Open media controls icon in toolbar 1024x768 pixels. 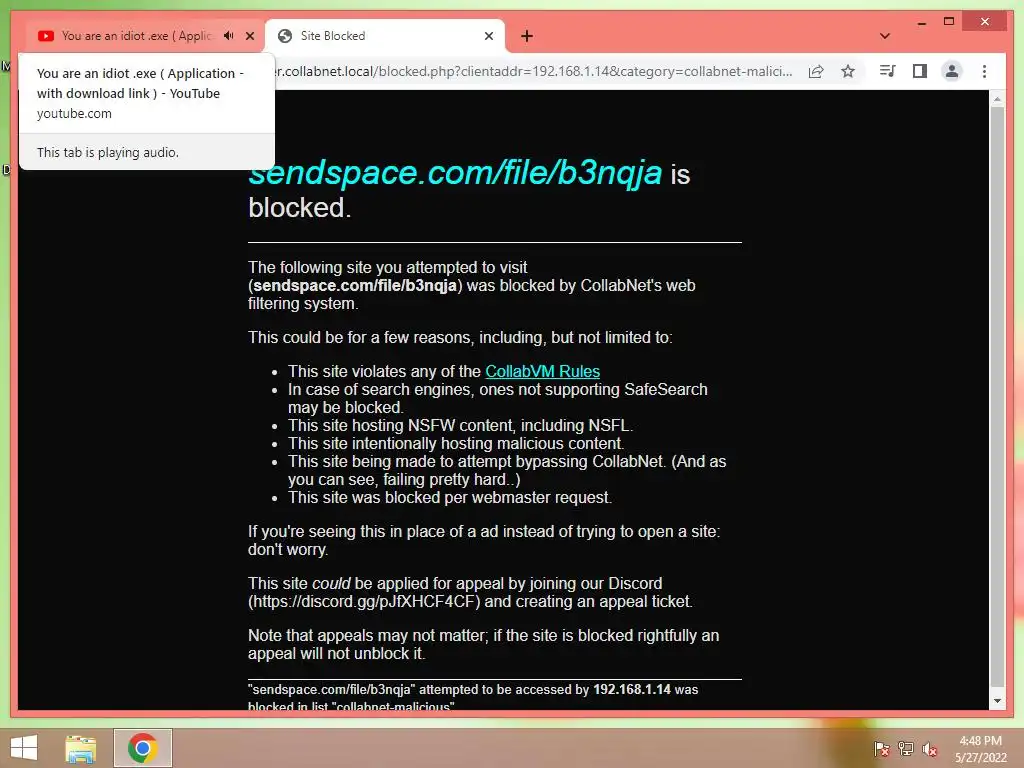pyautogui.click(x=888, y=71)
